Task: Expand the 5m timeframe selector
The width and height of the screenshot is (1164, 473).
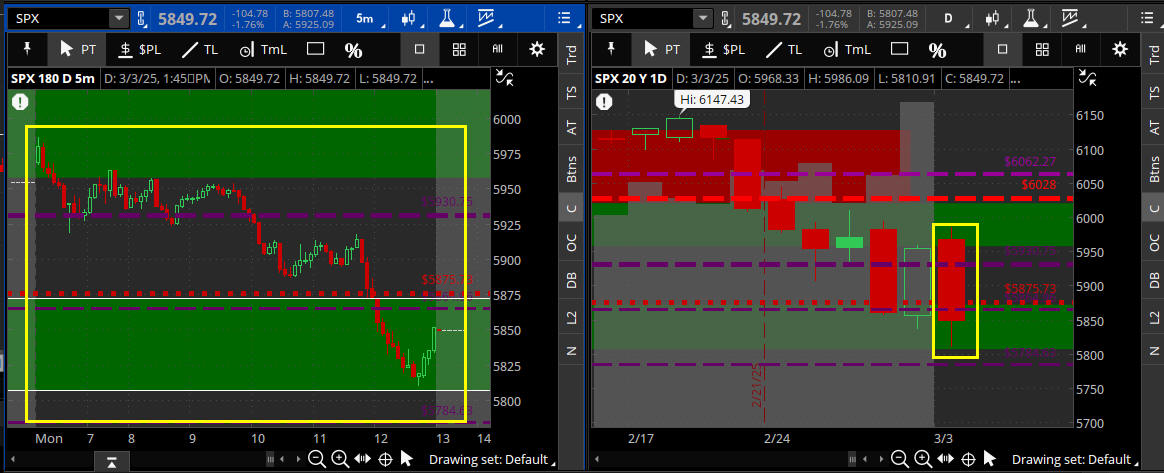Action: (x=367, y=18)
